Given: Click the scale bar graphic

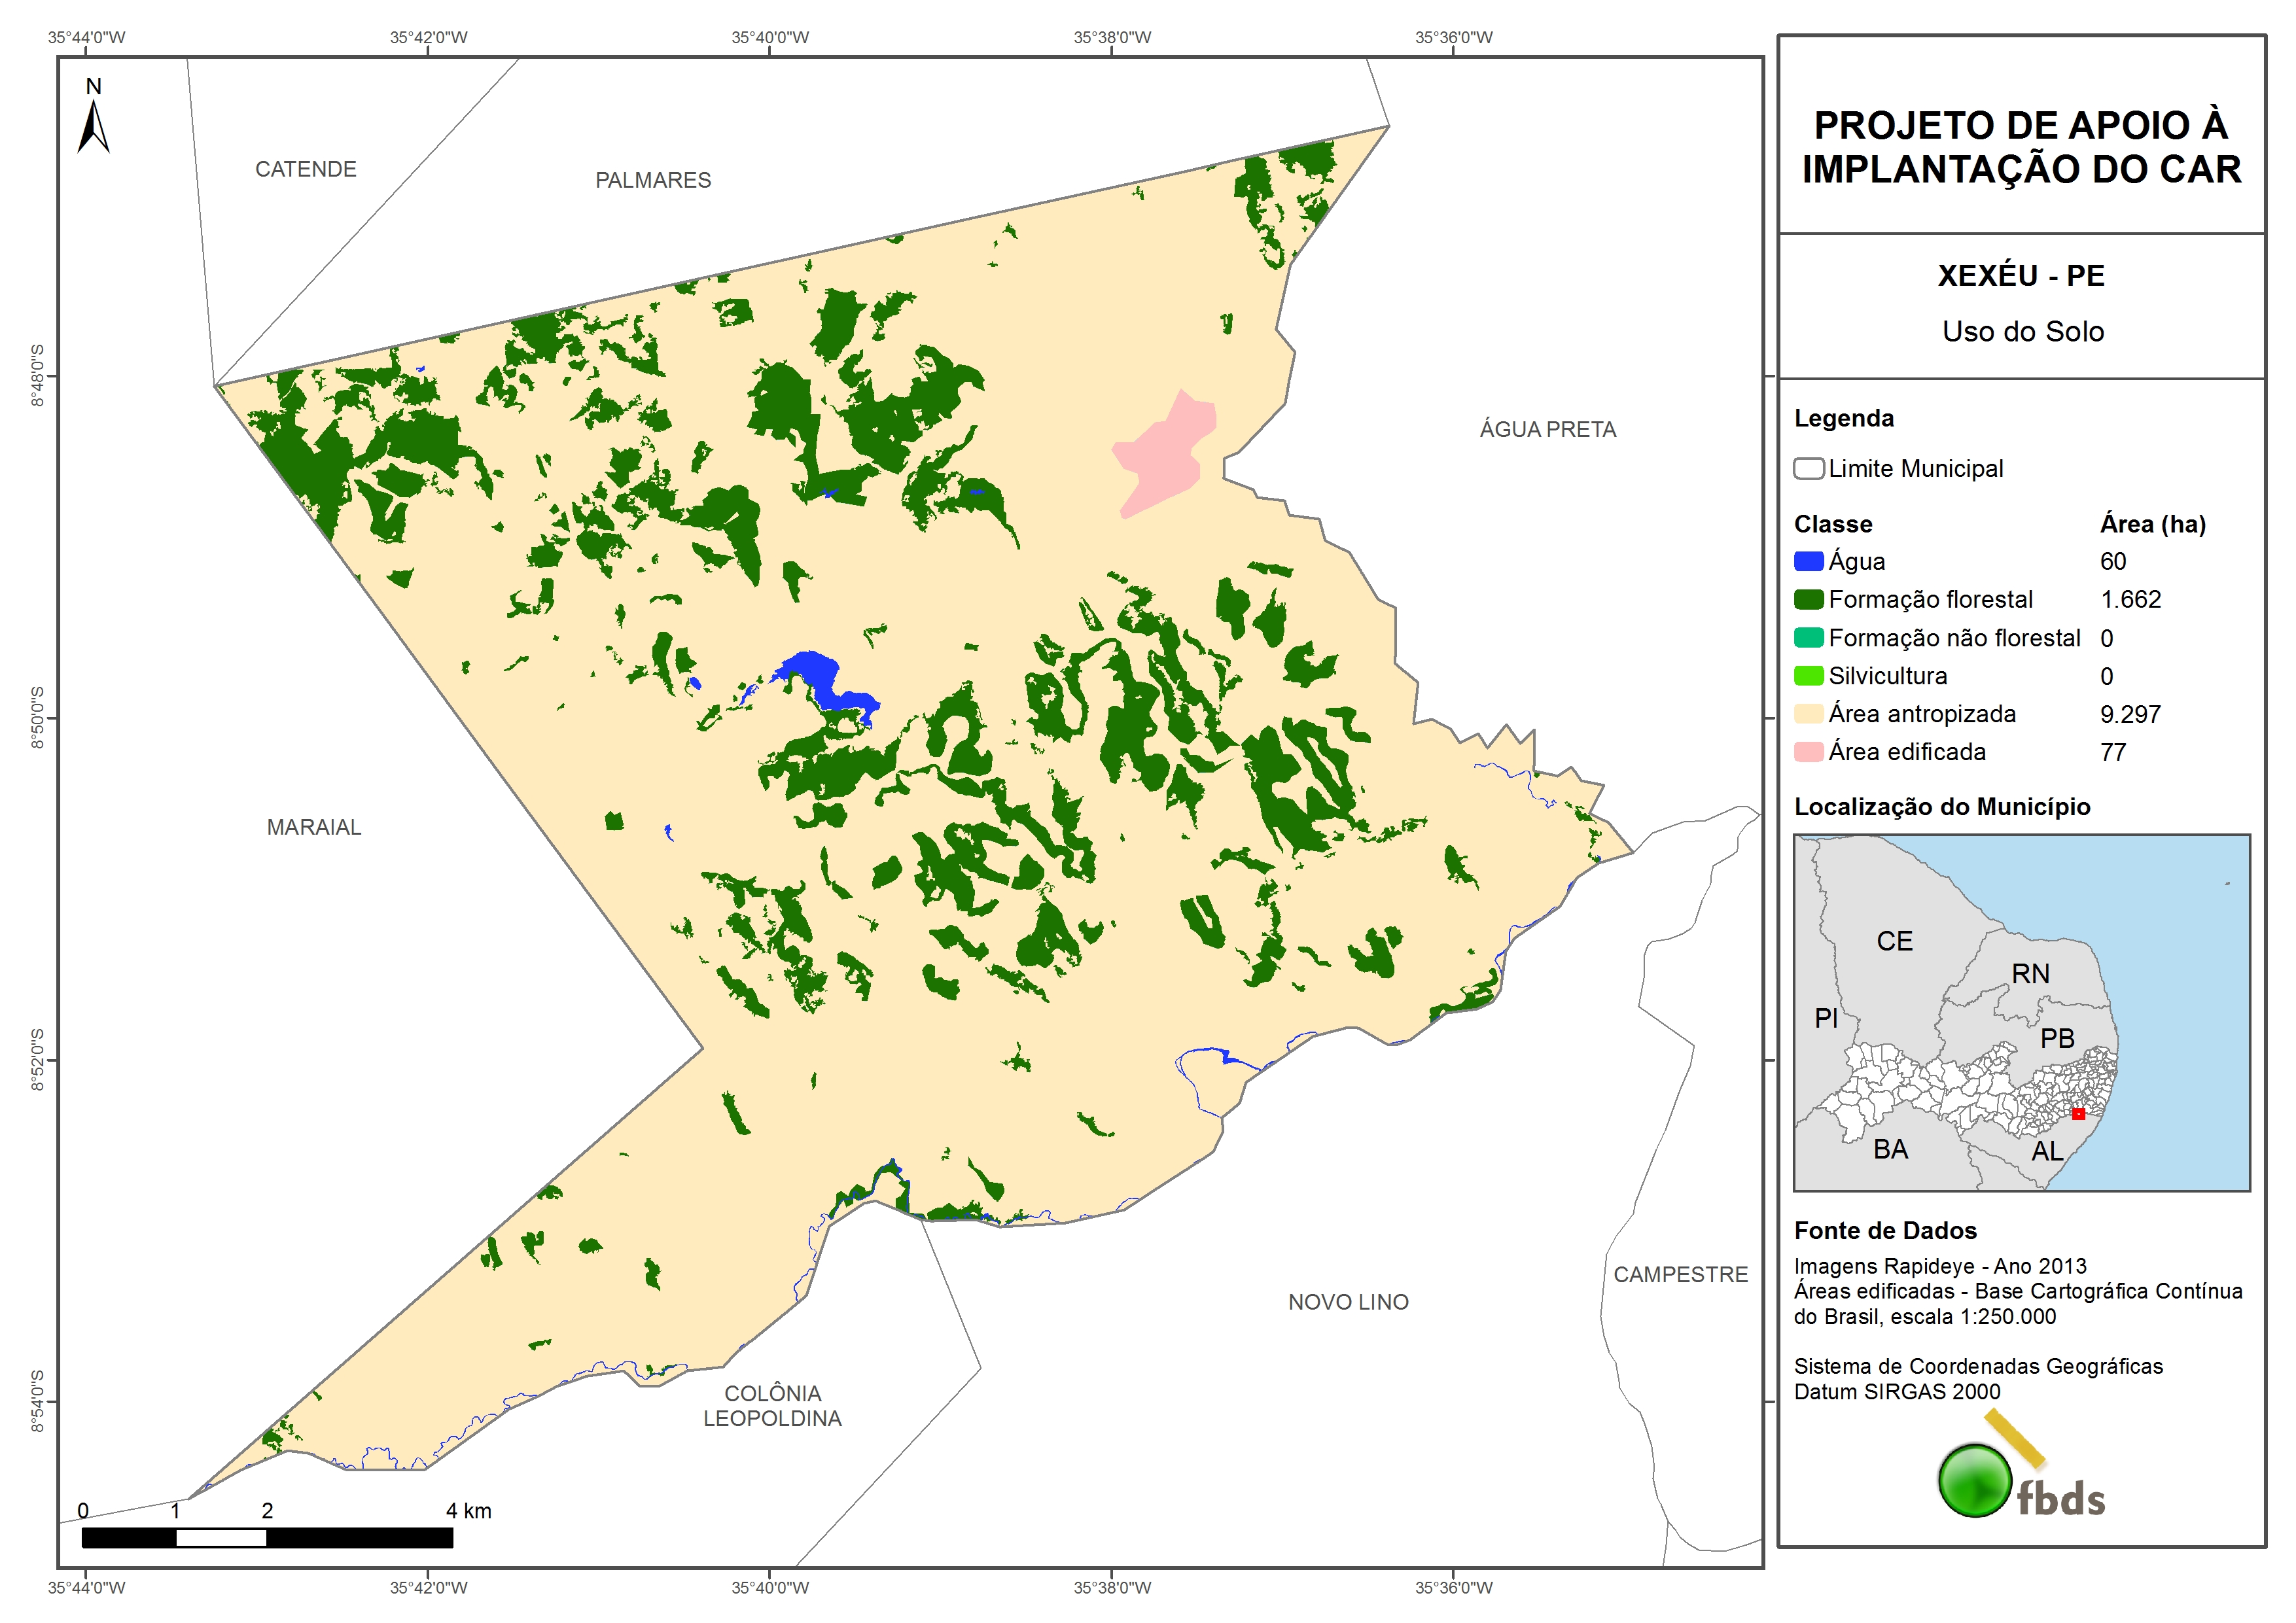Looking at the screenshot, I should pos(267,1537).
